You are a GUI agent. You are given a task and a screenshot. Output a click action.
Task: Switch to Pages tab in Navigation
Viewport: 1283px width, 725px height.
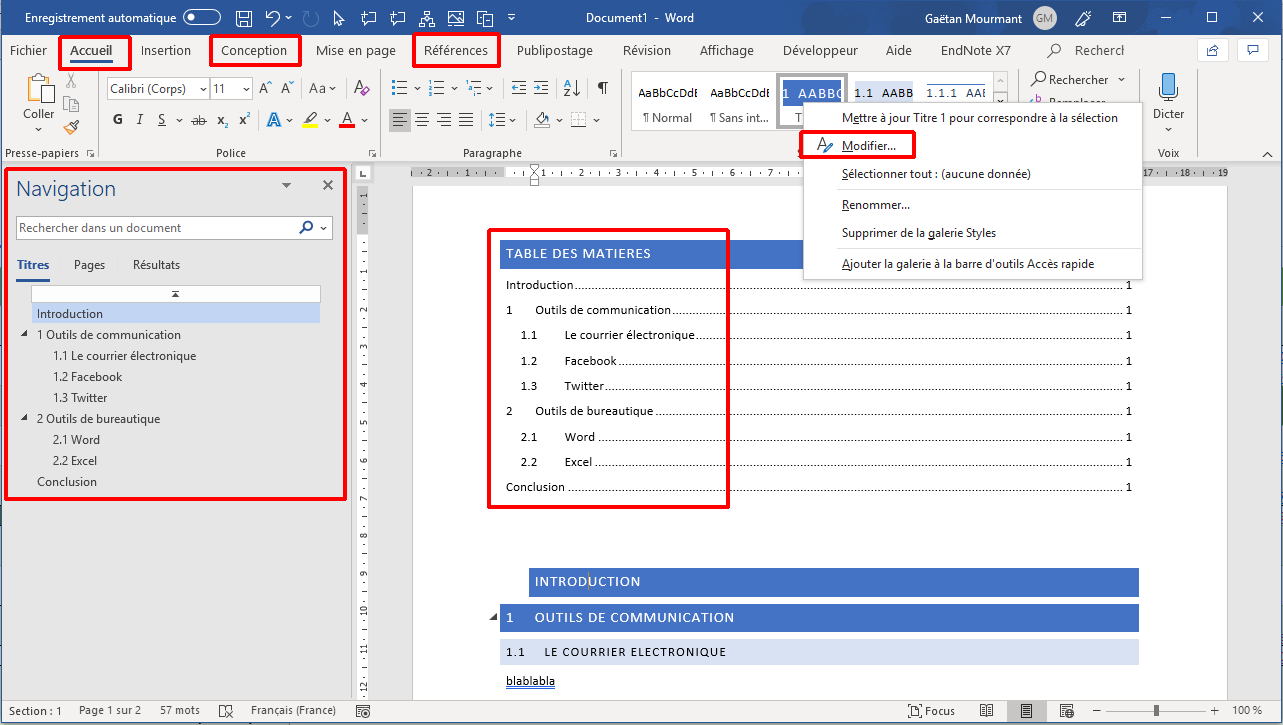pos(89,265)
